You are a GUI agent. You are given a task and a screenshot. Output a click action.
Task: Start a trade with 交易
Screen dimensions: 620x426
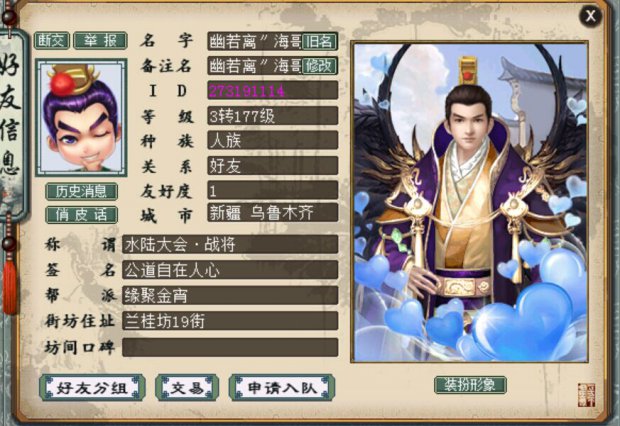pos(187,388)
